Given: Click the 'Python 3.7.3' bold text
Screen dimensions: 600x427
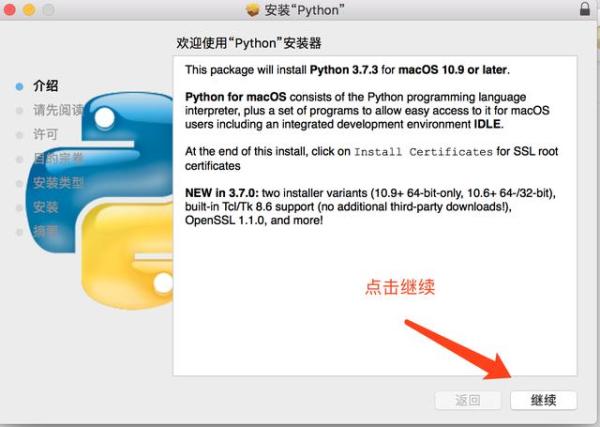Looking at the screenshot, I should (344, 70).
